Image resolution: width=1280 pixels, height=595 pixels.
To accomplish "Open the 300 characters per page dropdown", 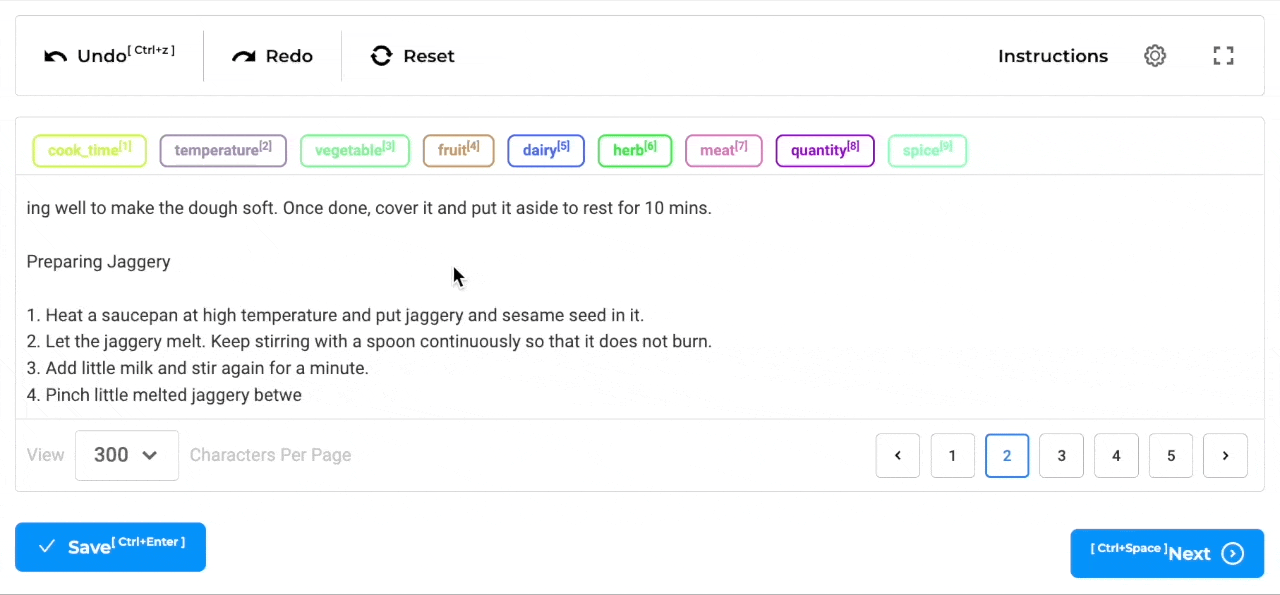I will pyautogui.click(x=127, y=455).
